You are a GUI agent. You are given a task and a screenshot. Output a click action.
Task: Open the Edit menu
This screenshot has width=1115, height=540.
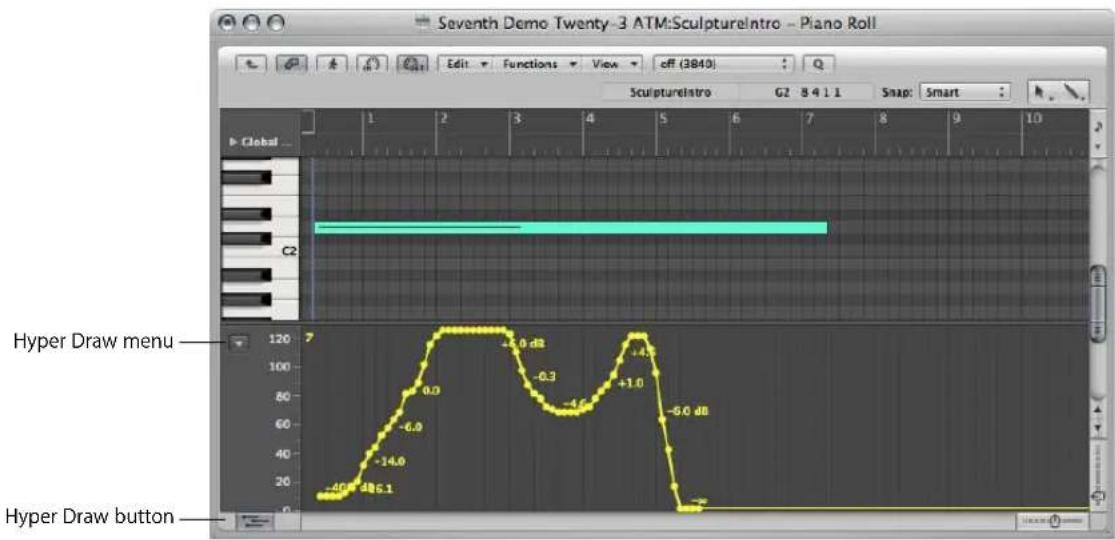click(465, 63)
